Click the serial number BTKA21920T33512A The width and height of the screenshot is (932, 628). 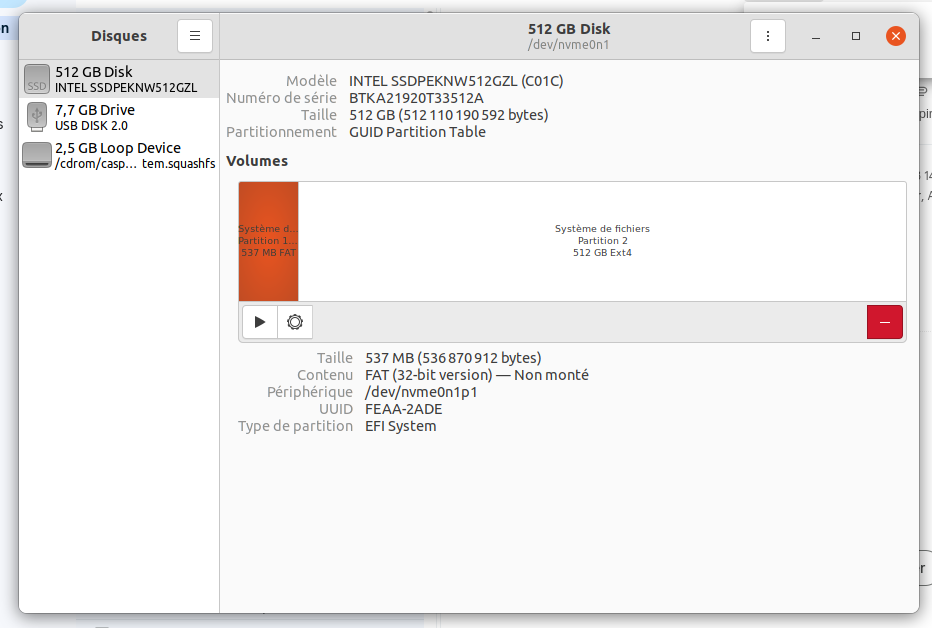coord(416,97)
